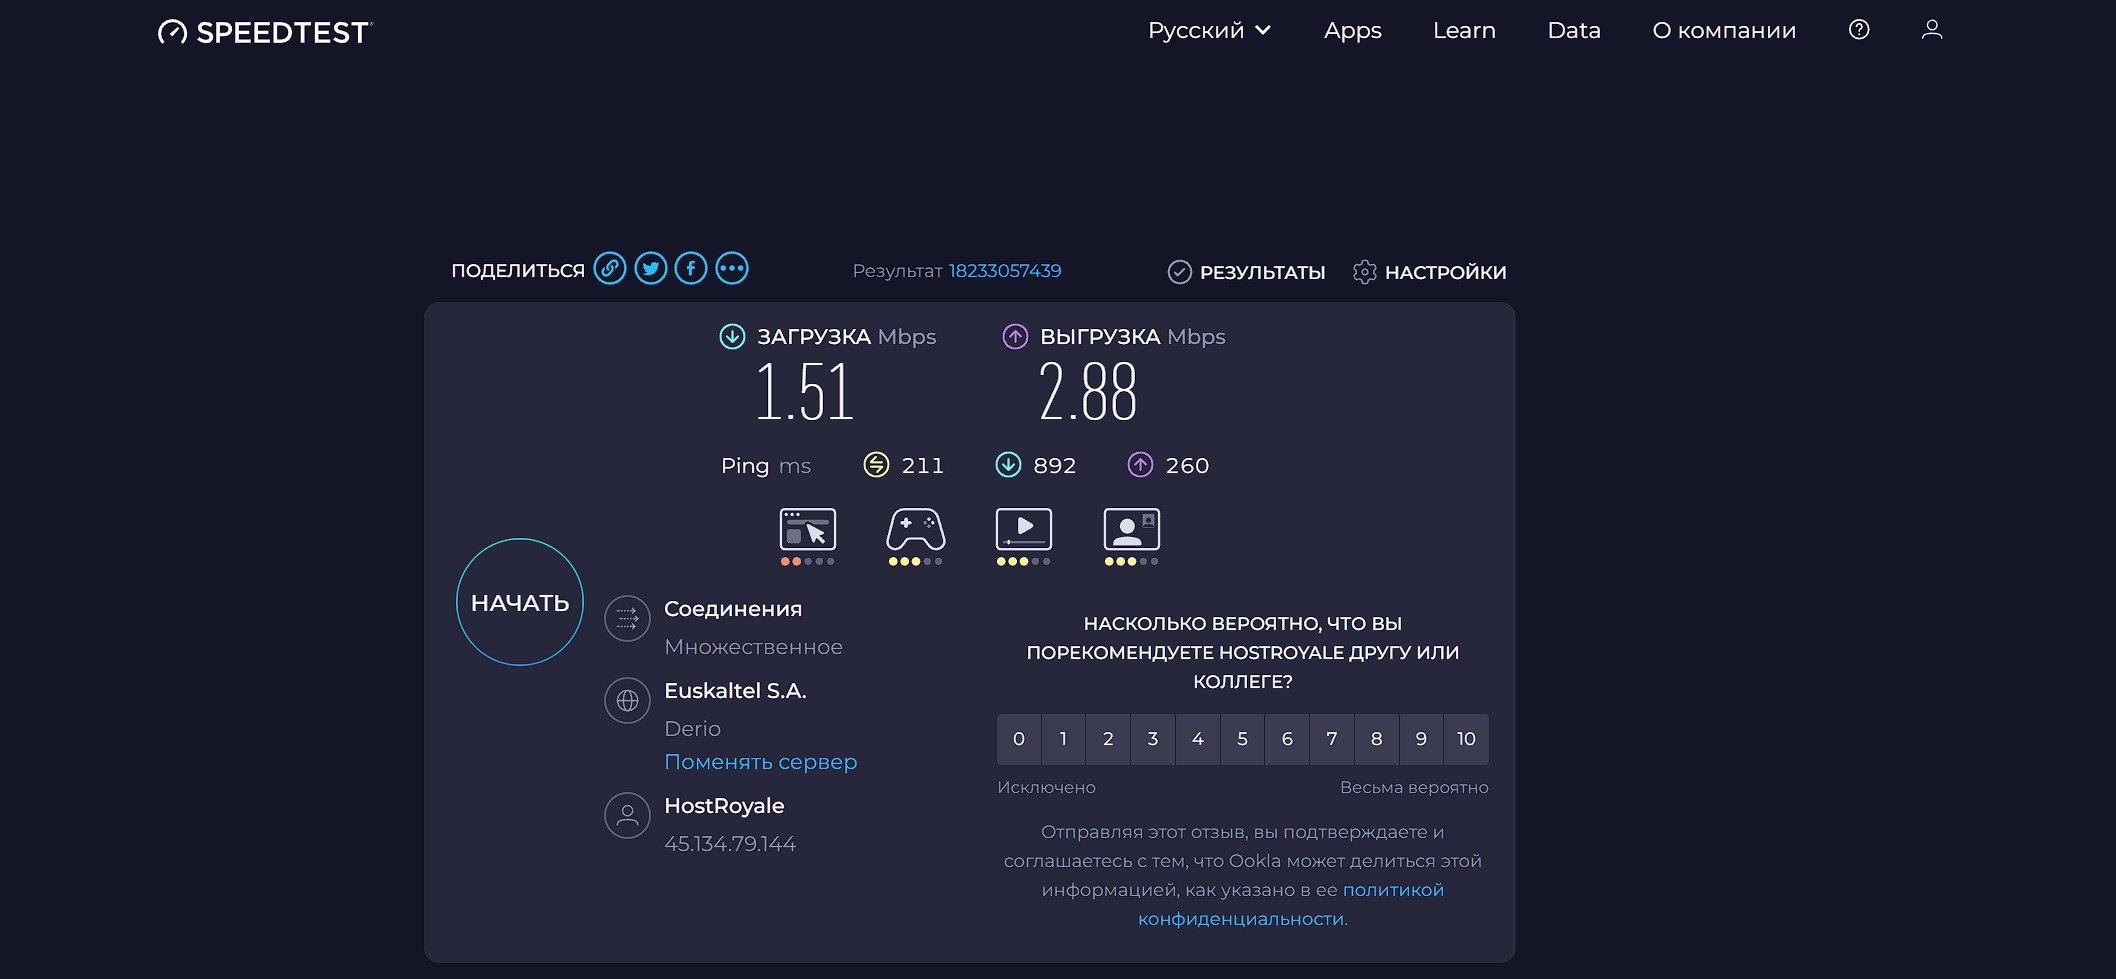The image size is (2116, 979).
Task: Expand the Русский language dropdown
Action: (x=1210, y=30)
